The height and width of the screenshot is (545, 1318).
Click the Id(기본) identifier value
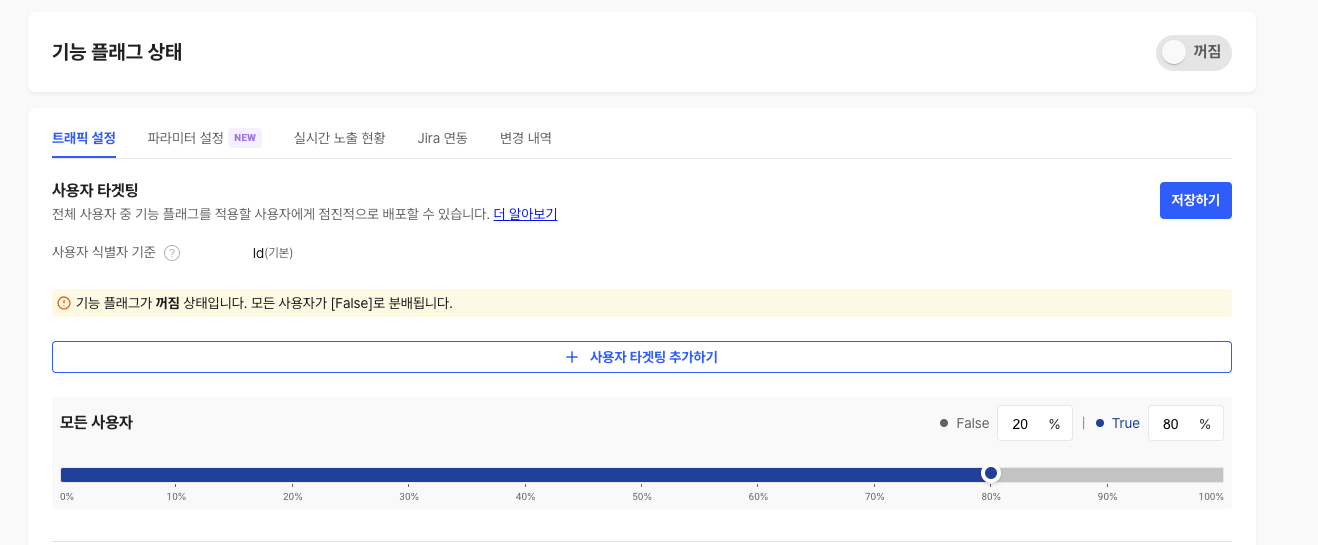click(273, 253)
